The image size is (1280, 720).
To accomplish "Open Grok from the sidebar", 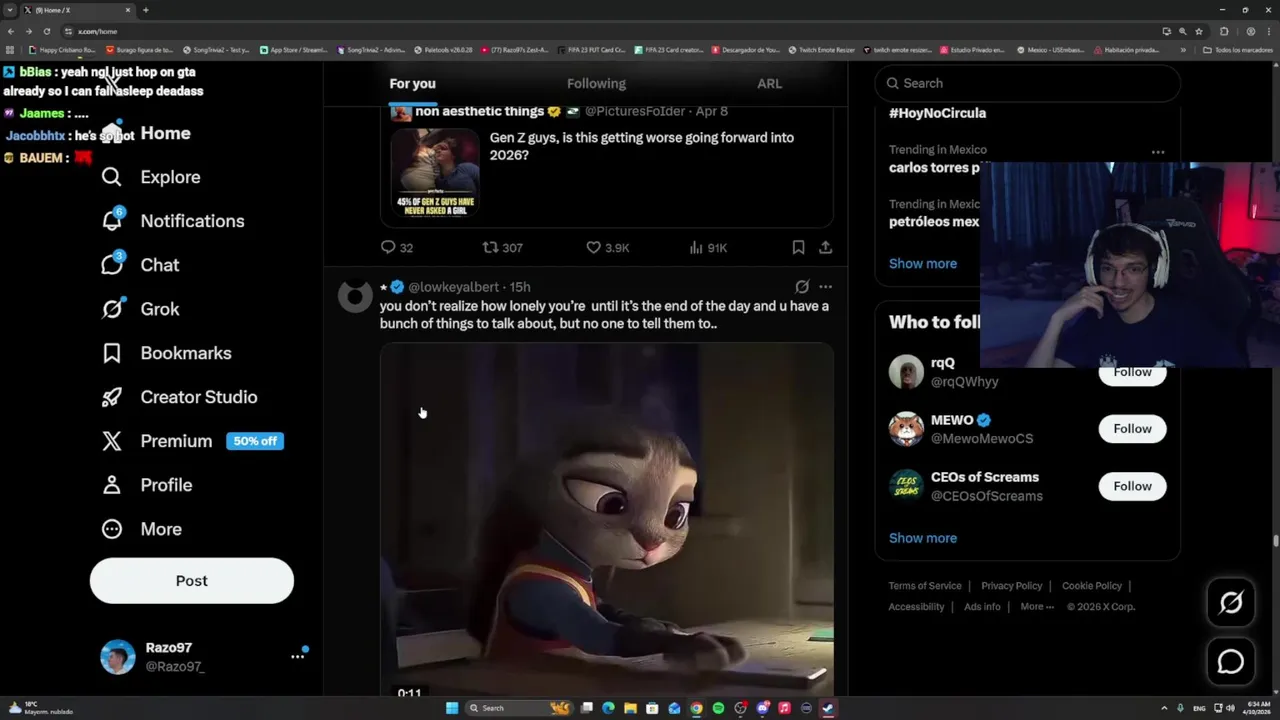I will (x=140, y=309).
